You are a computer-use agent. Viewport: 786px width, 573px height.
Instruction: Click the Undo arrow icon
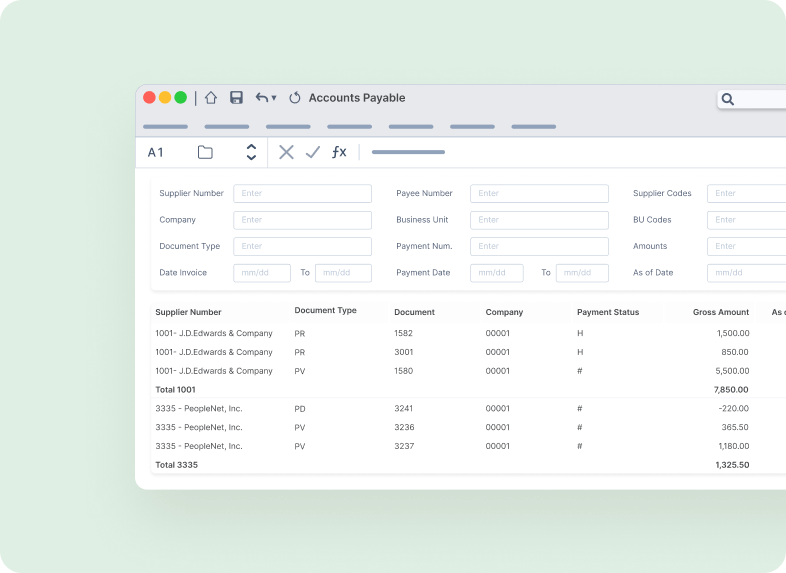(262, 98)
